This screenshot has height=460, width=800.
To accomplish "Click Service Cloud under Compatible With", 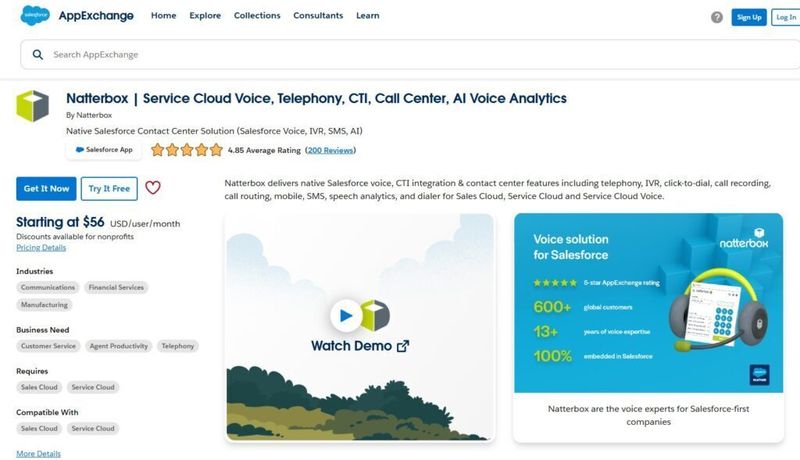I will [x=93, y=429].
